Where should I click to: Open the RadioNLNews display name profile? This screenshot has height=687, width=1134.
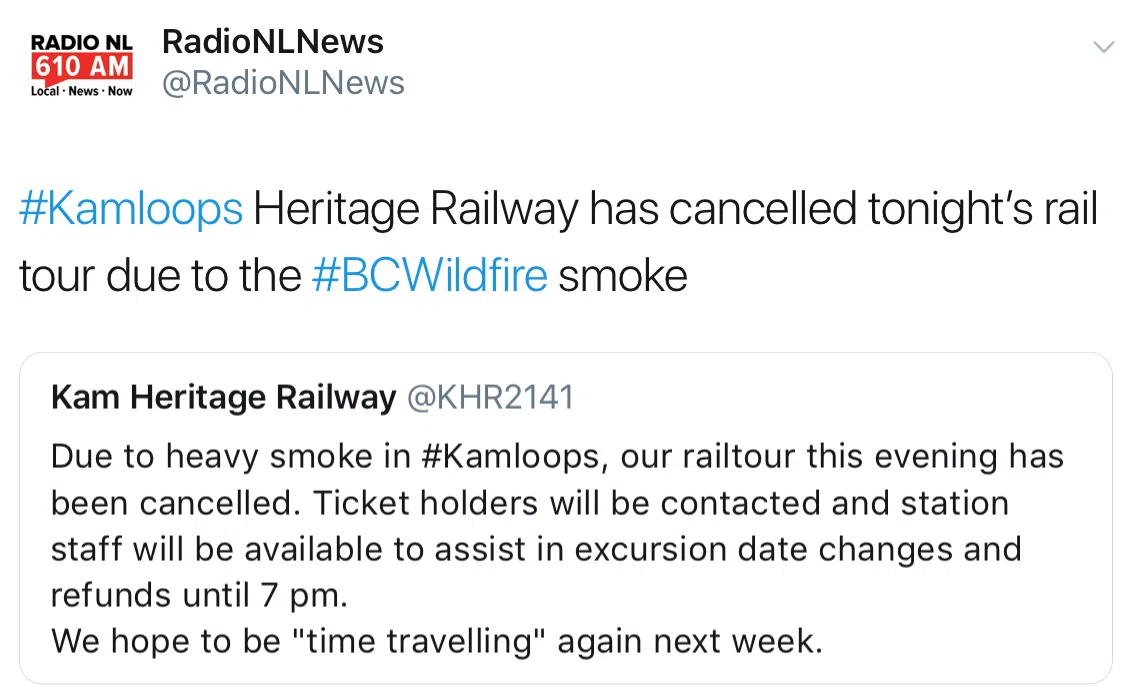tap(272, 42)
